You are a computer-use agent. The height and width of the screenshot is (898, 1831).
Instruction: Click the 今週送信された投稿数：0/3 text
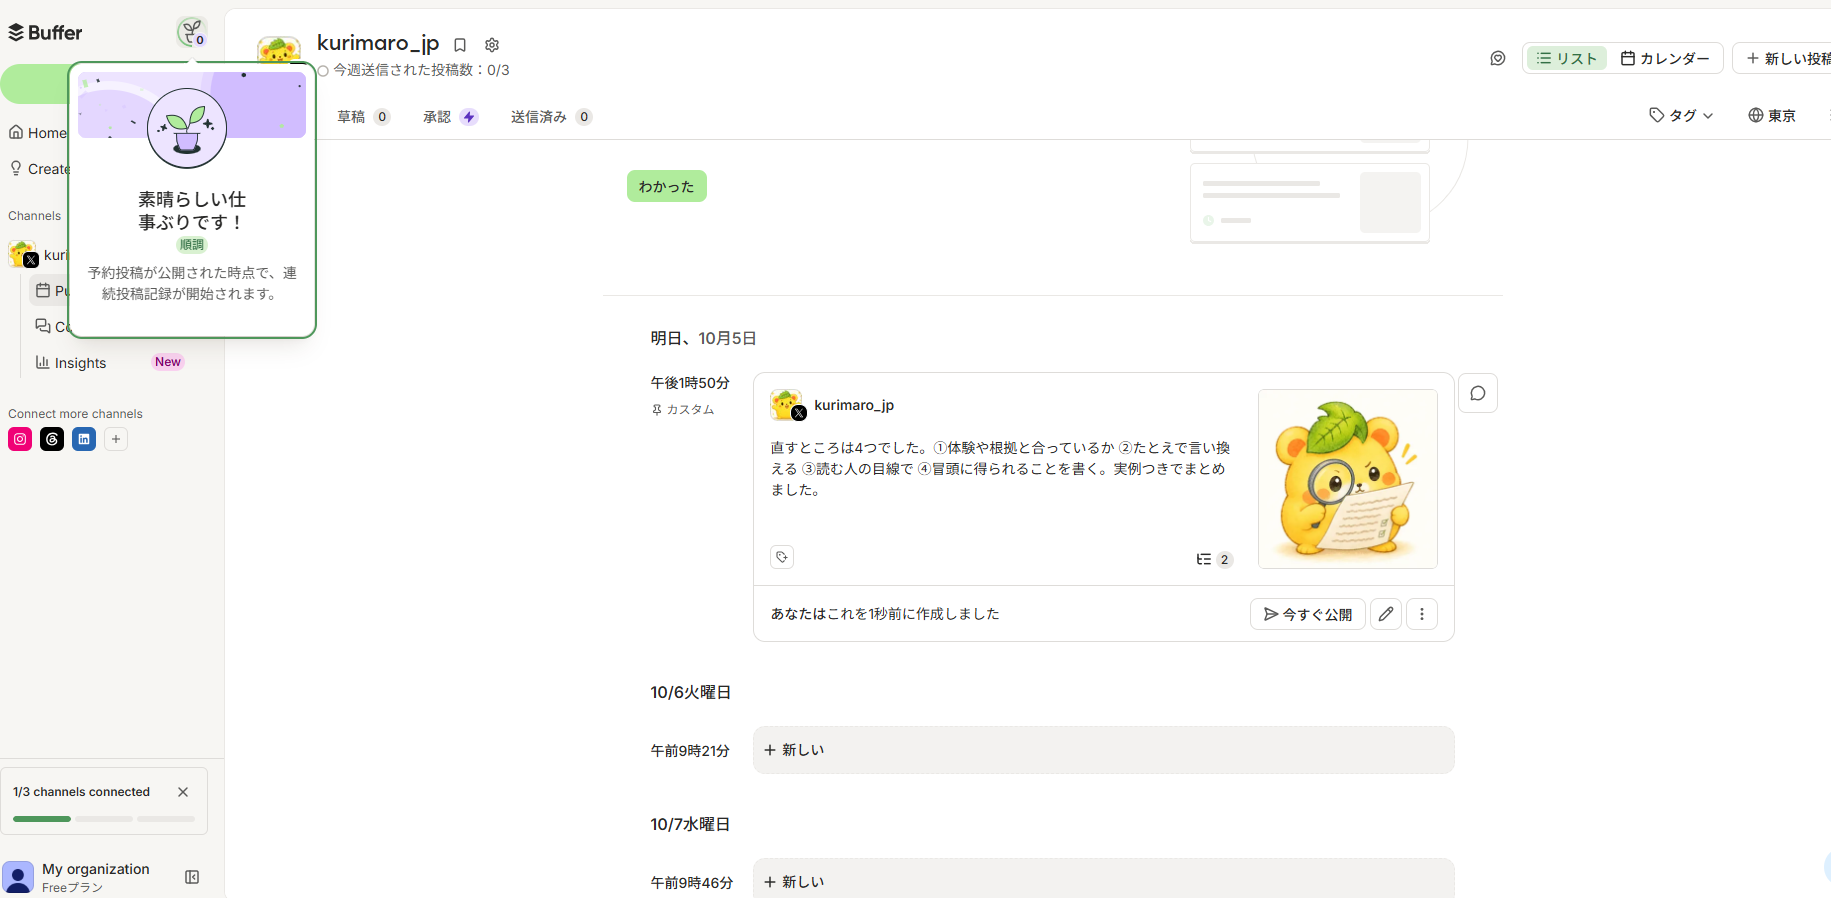click(x=421, y=70)
